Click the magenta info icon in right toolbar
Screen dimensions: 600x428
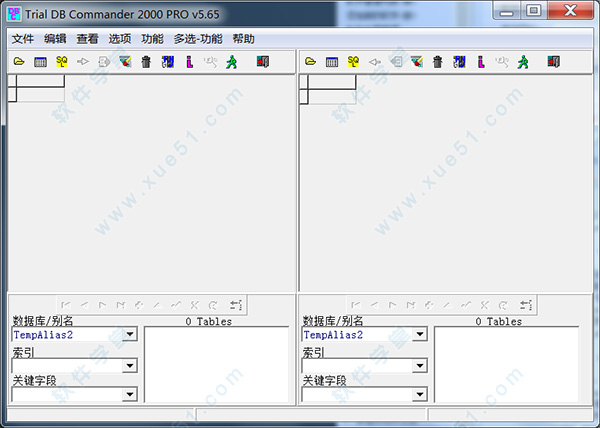[480, 62]
